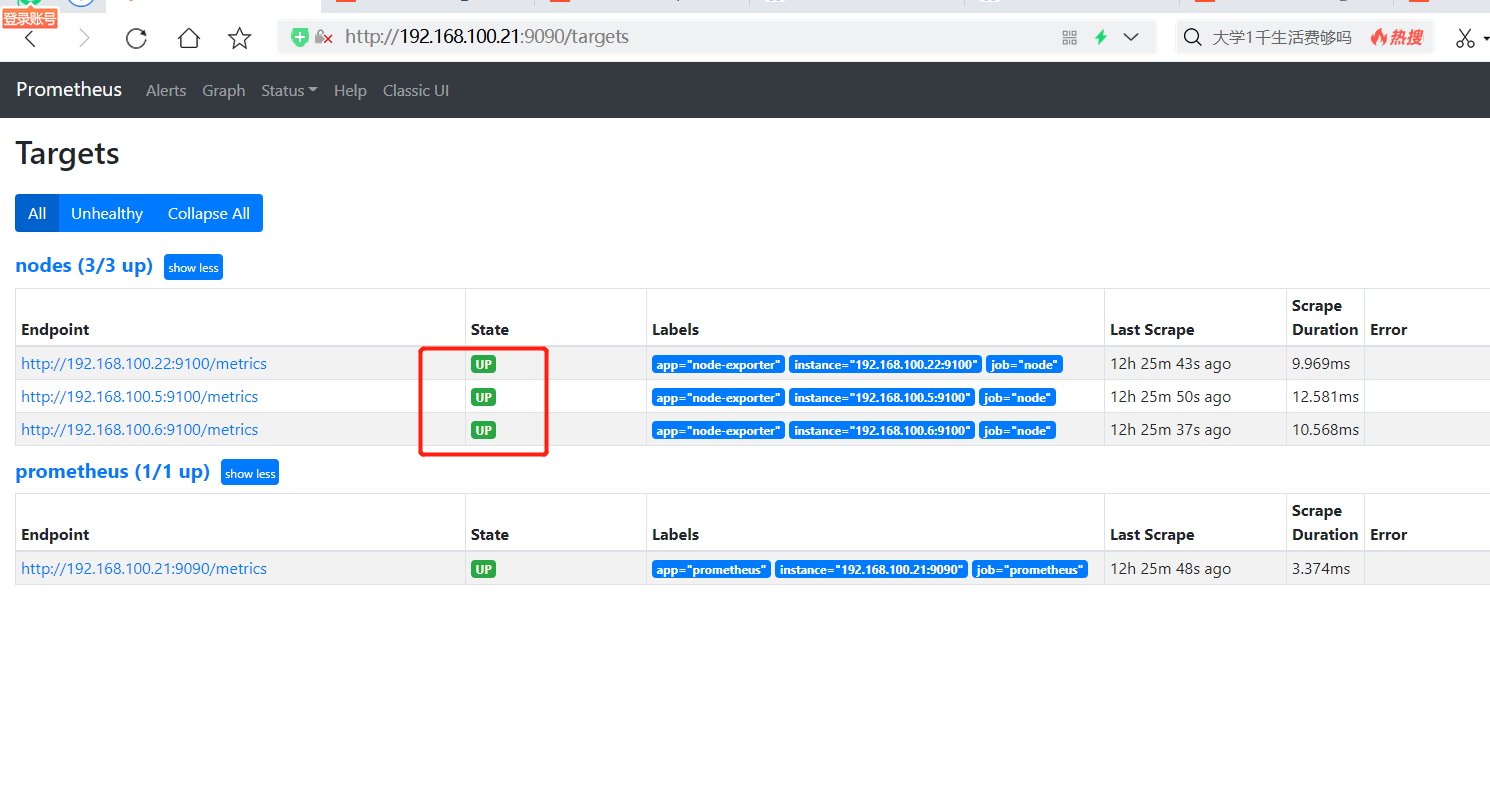Click job="prometheus" label badge

click(1030, 569)
